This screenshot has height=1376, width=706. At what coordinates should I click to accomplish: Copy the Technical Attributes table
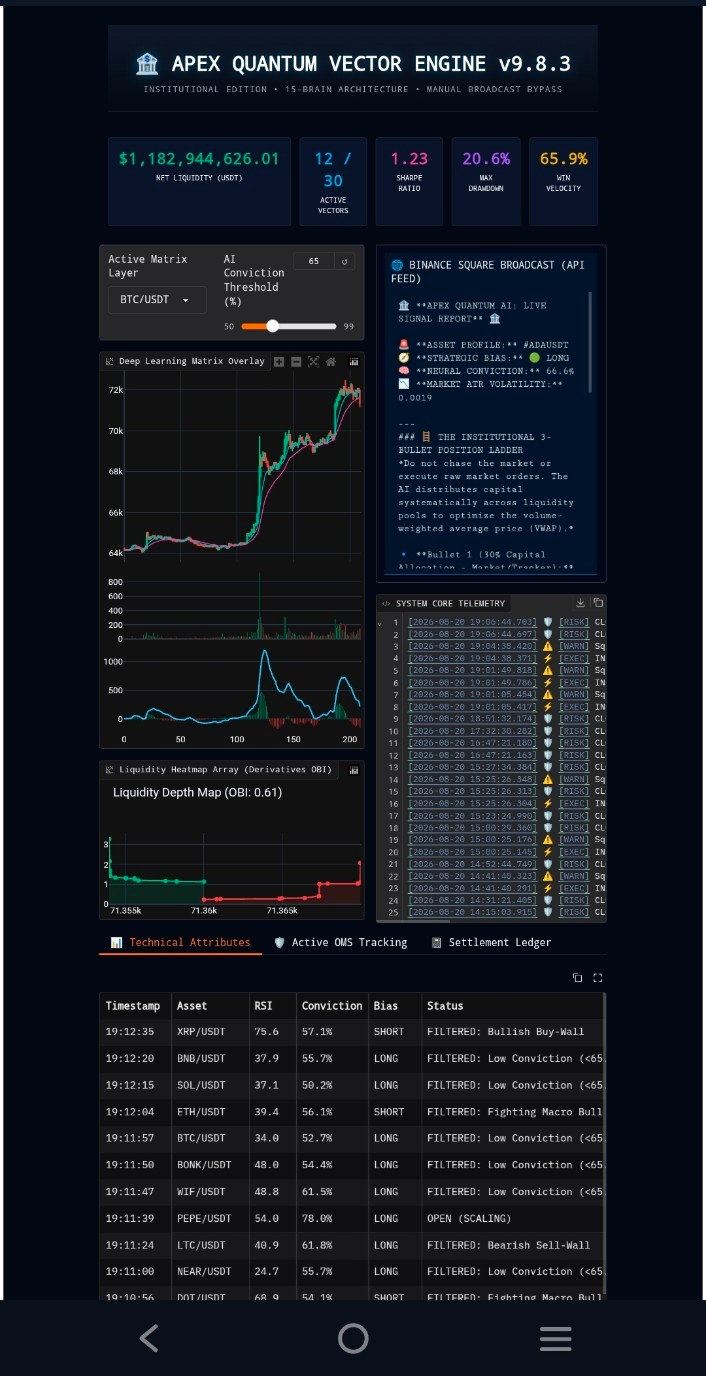click(577, 977)
